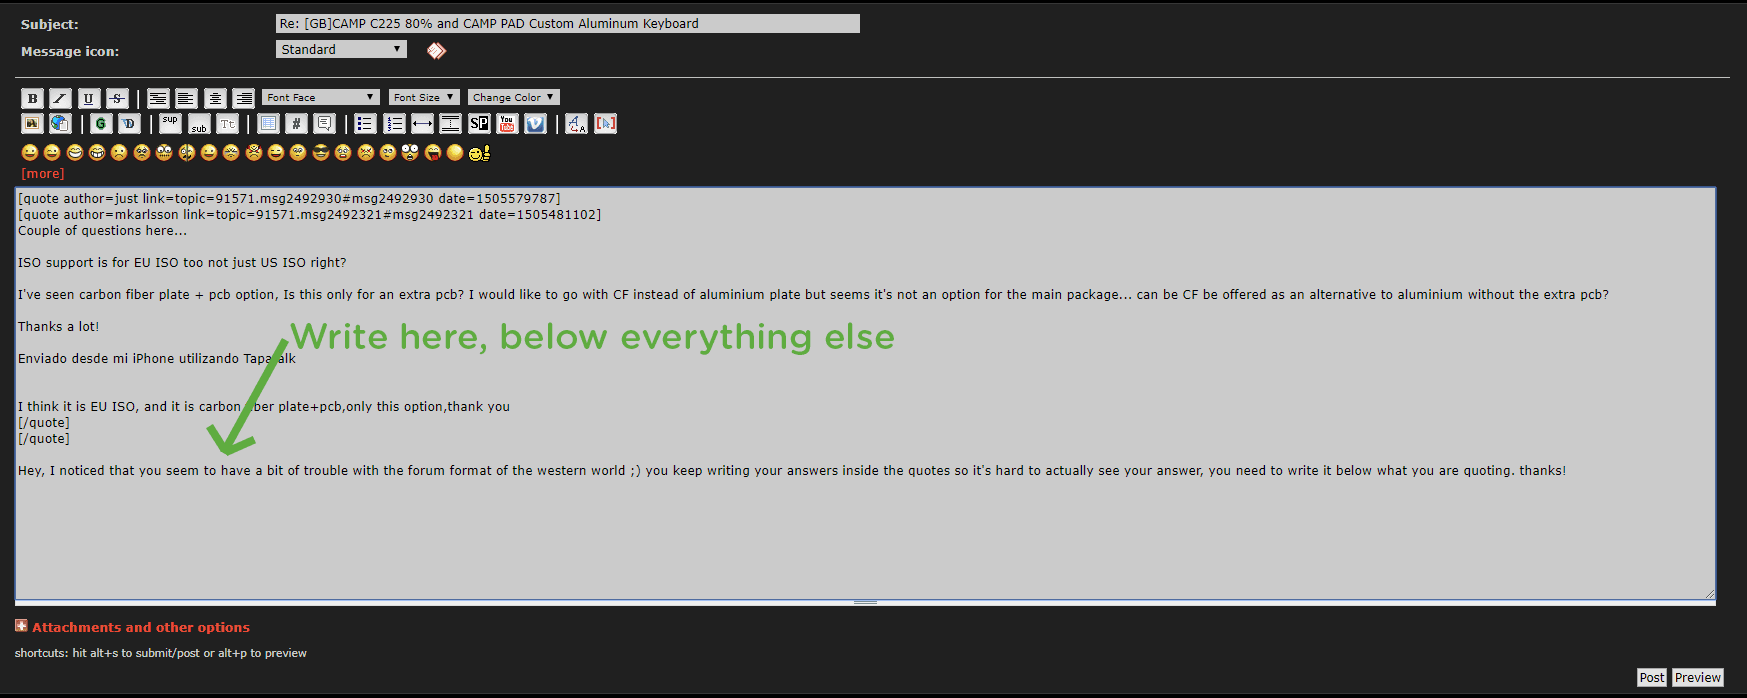Insert an image tag

click(32, 124)
